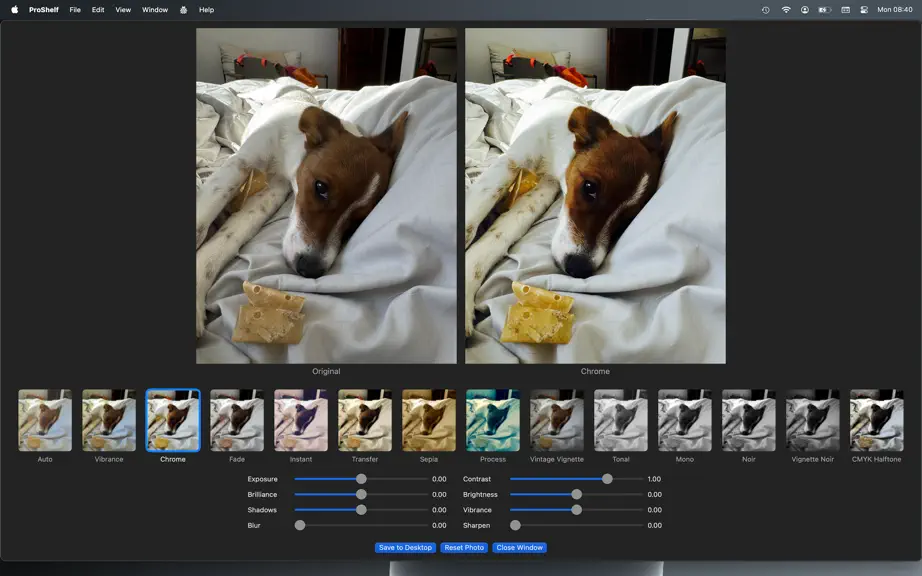
Task: Click the user account status icon
Action: click(804, 9)
